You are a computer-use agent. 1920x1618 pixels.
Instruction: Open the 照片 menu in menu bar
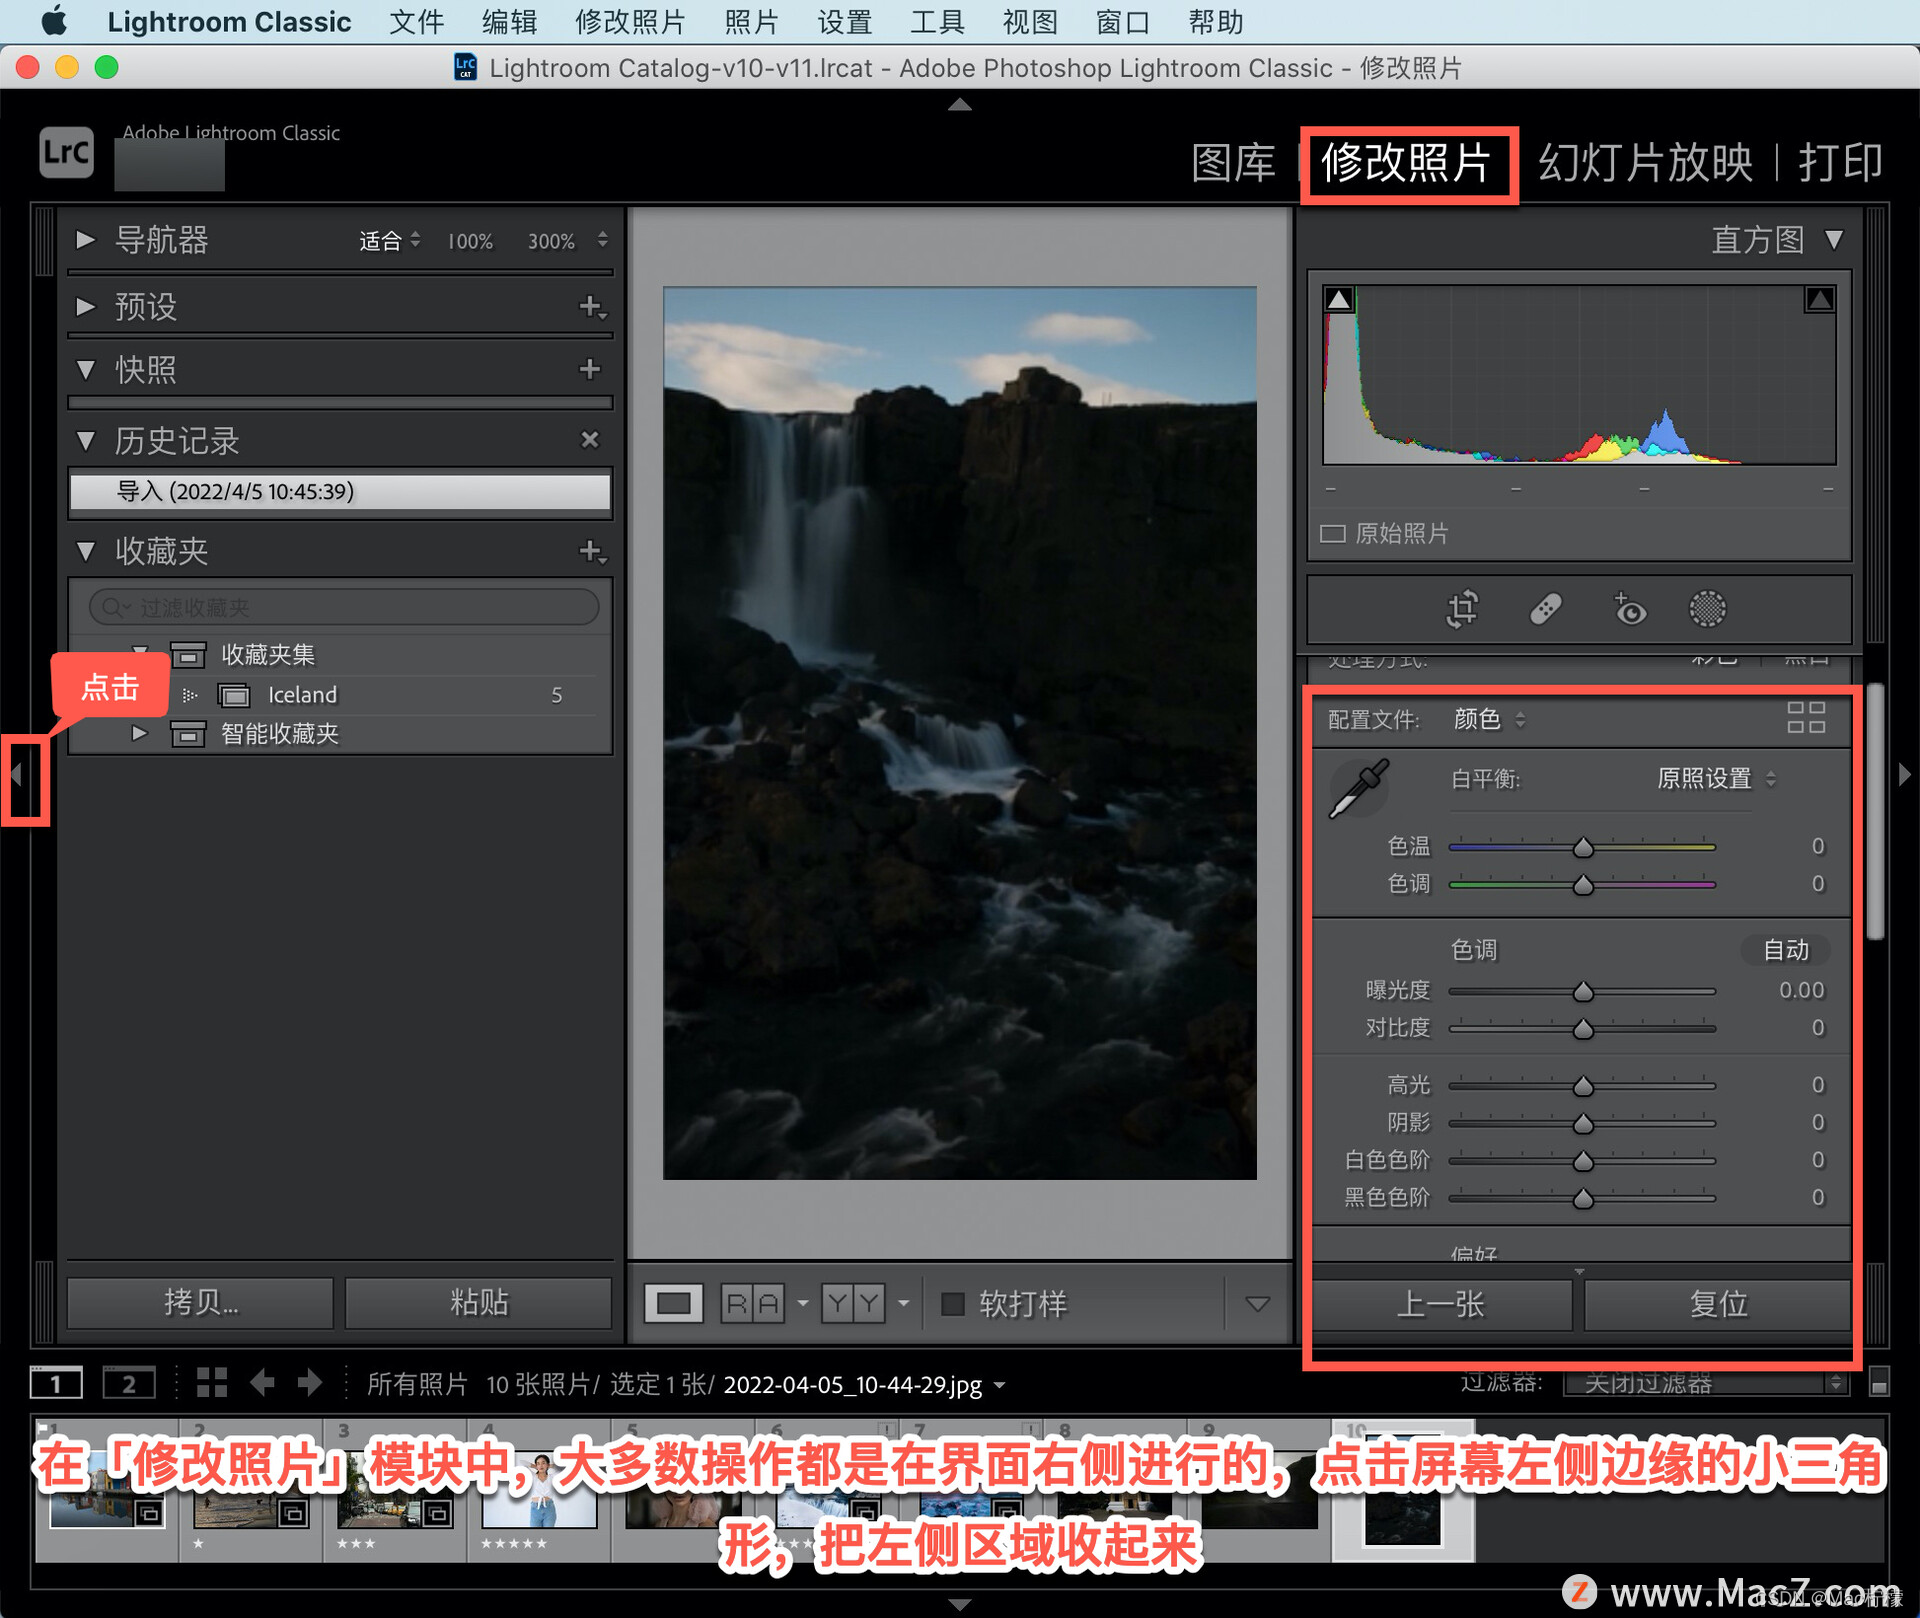coord(751,22)
